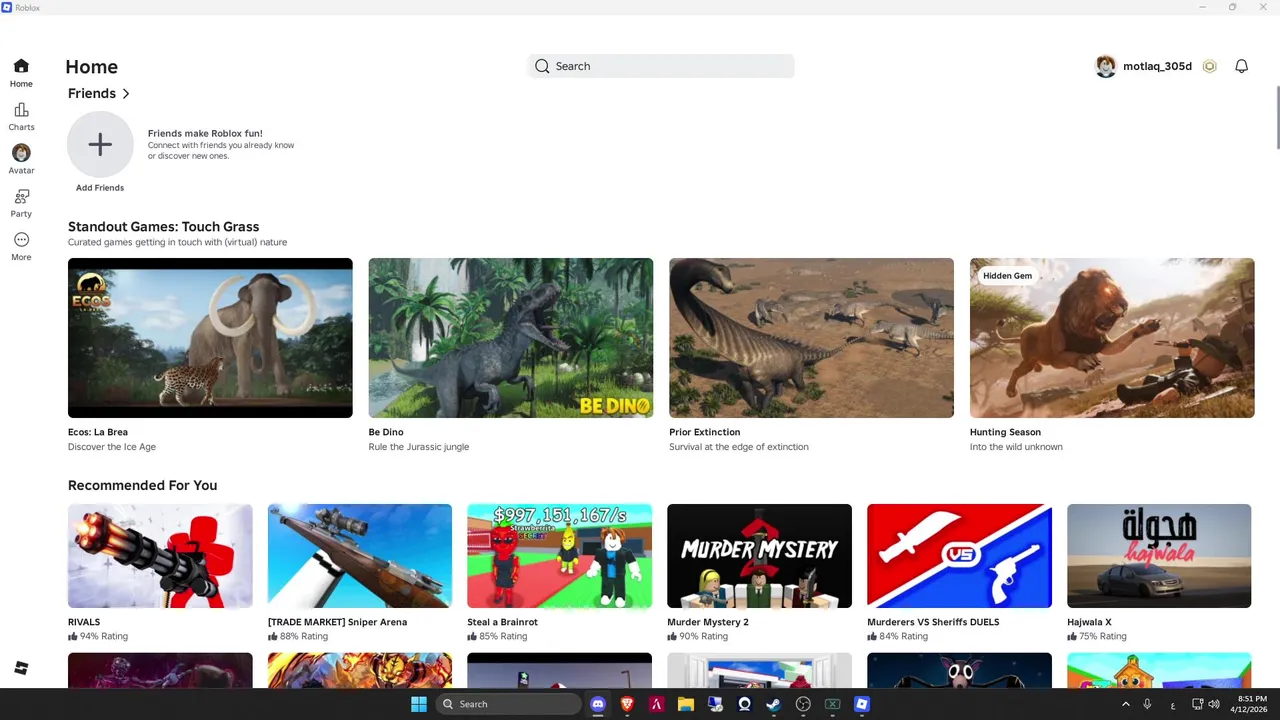Expand the Friends section chevron
This screenshot has width=1280, height=720.
pos(126,94)
